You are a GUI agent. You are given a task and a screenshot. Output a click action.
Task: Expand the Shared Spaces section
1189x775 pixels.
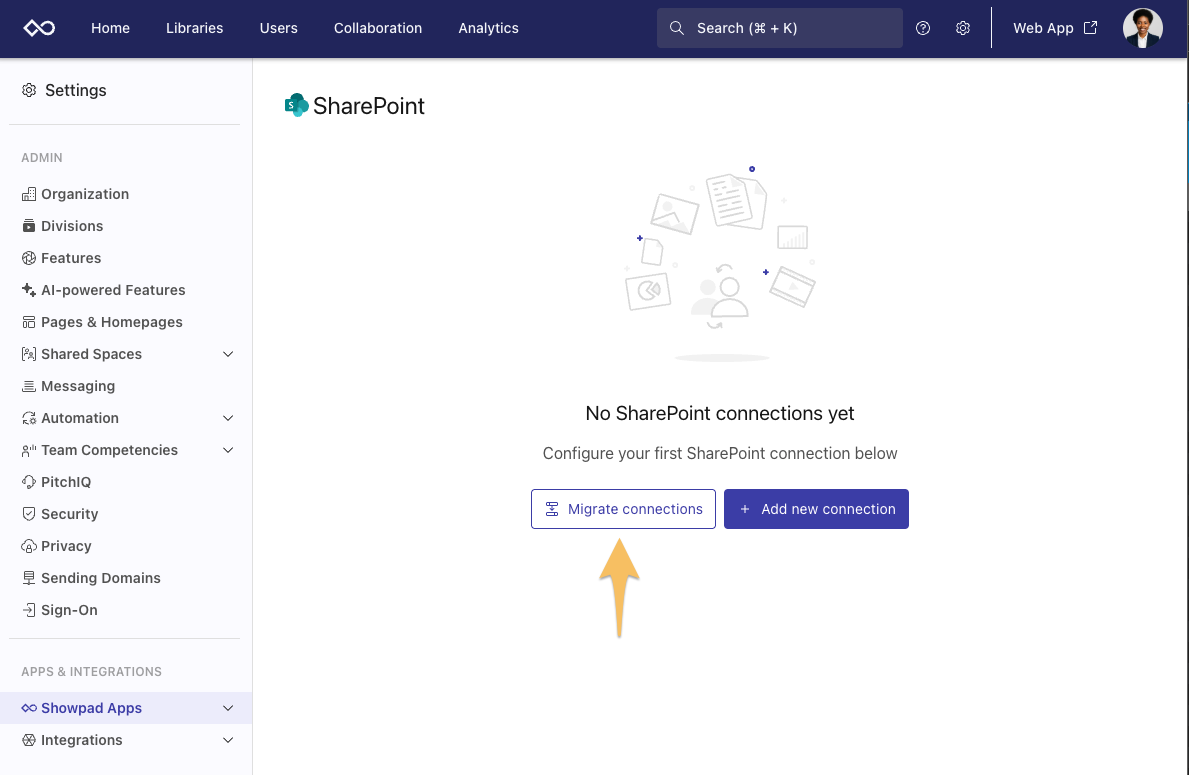coord(228,353)
